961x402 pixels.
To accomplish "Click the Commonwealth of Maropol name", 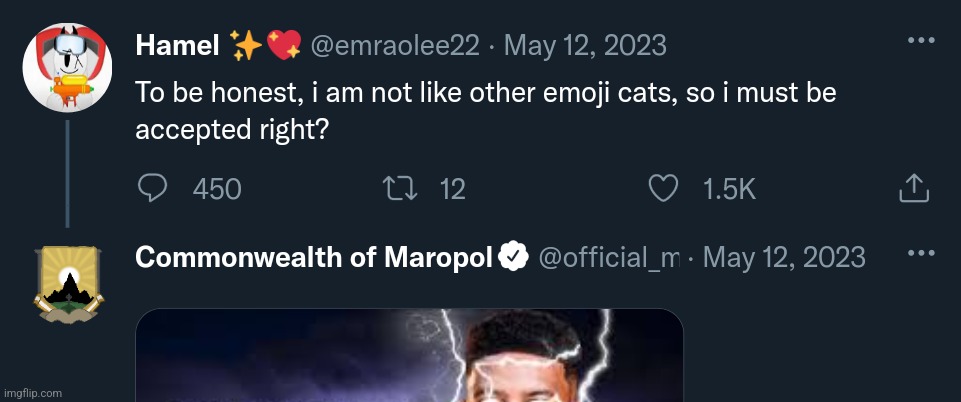I will [x=314, y=257].
